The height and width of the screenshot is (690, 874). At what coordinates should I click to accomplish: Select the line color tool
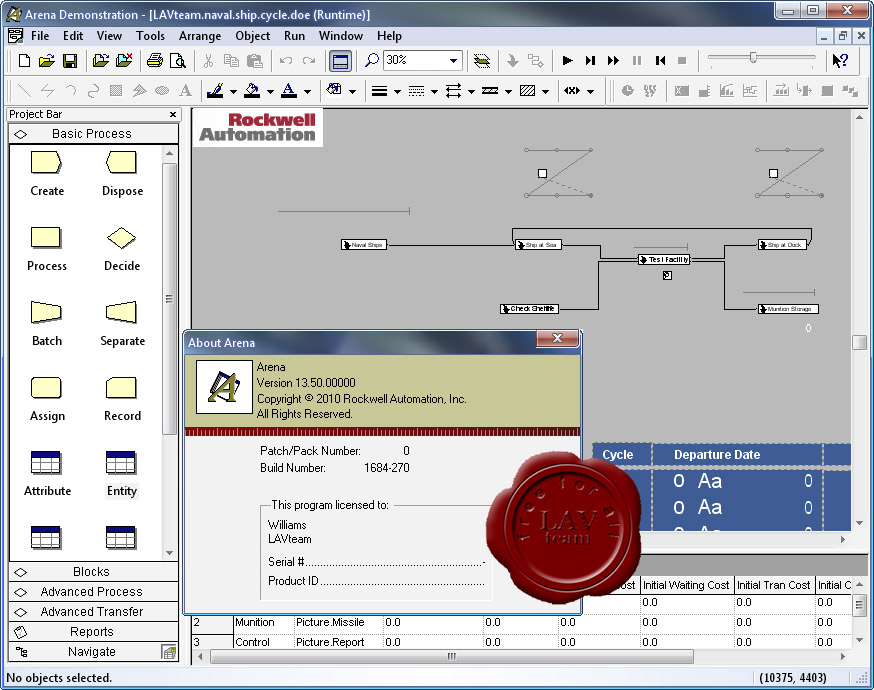click(x=215, y=90)
